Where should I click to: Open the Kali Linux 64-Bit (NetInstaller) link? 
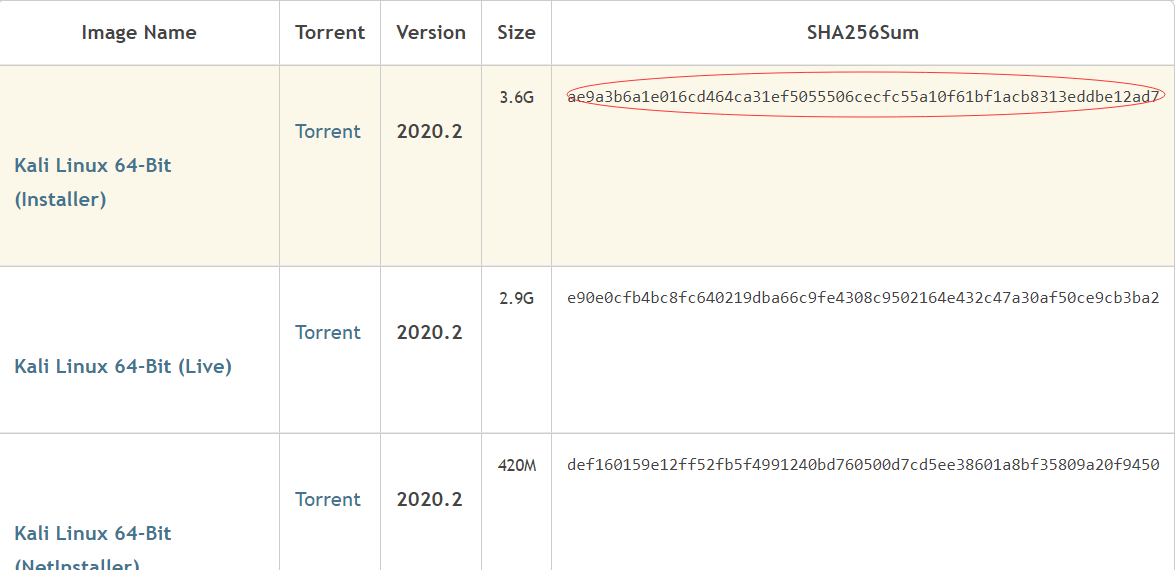click(x=93, y=533)
